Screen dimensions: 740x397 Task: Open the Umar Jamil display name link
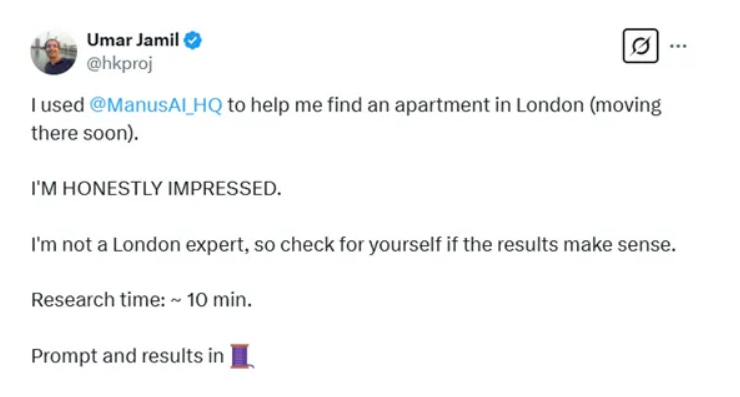click(133, 40)
